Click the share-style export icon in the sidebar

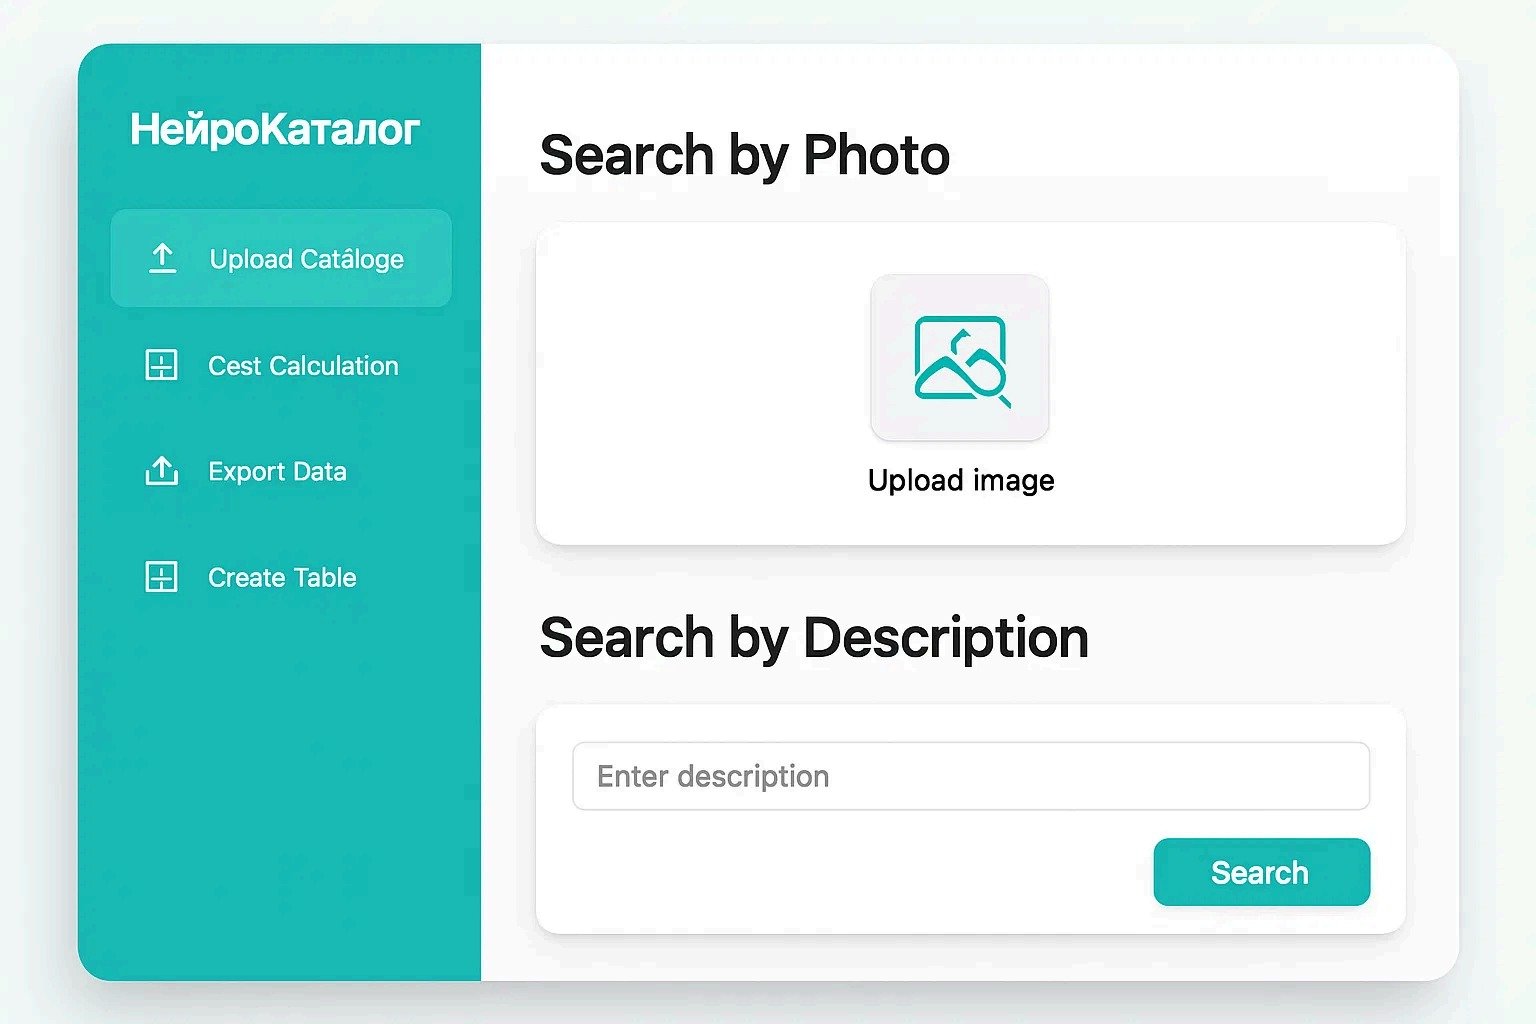(162, 471)
